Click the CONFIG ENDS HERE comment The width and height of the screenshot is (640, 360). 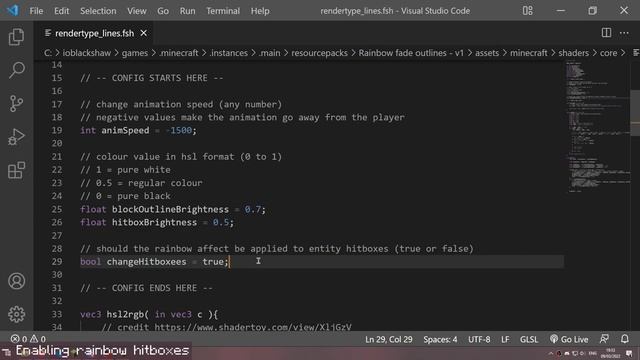[x=147, y=288]
